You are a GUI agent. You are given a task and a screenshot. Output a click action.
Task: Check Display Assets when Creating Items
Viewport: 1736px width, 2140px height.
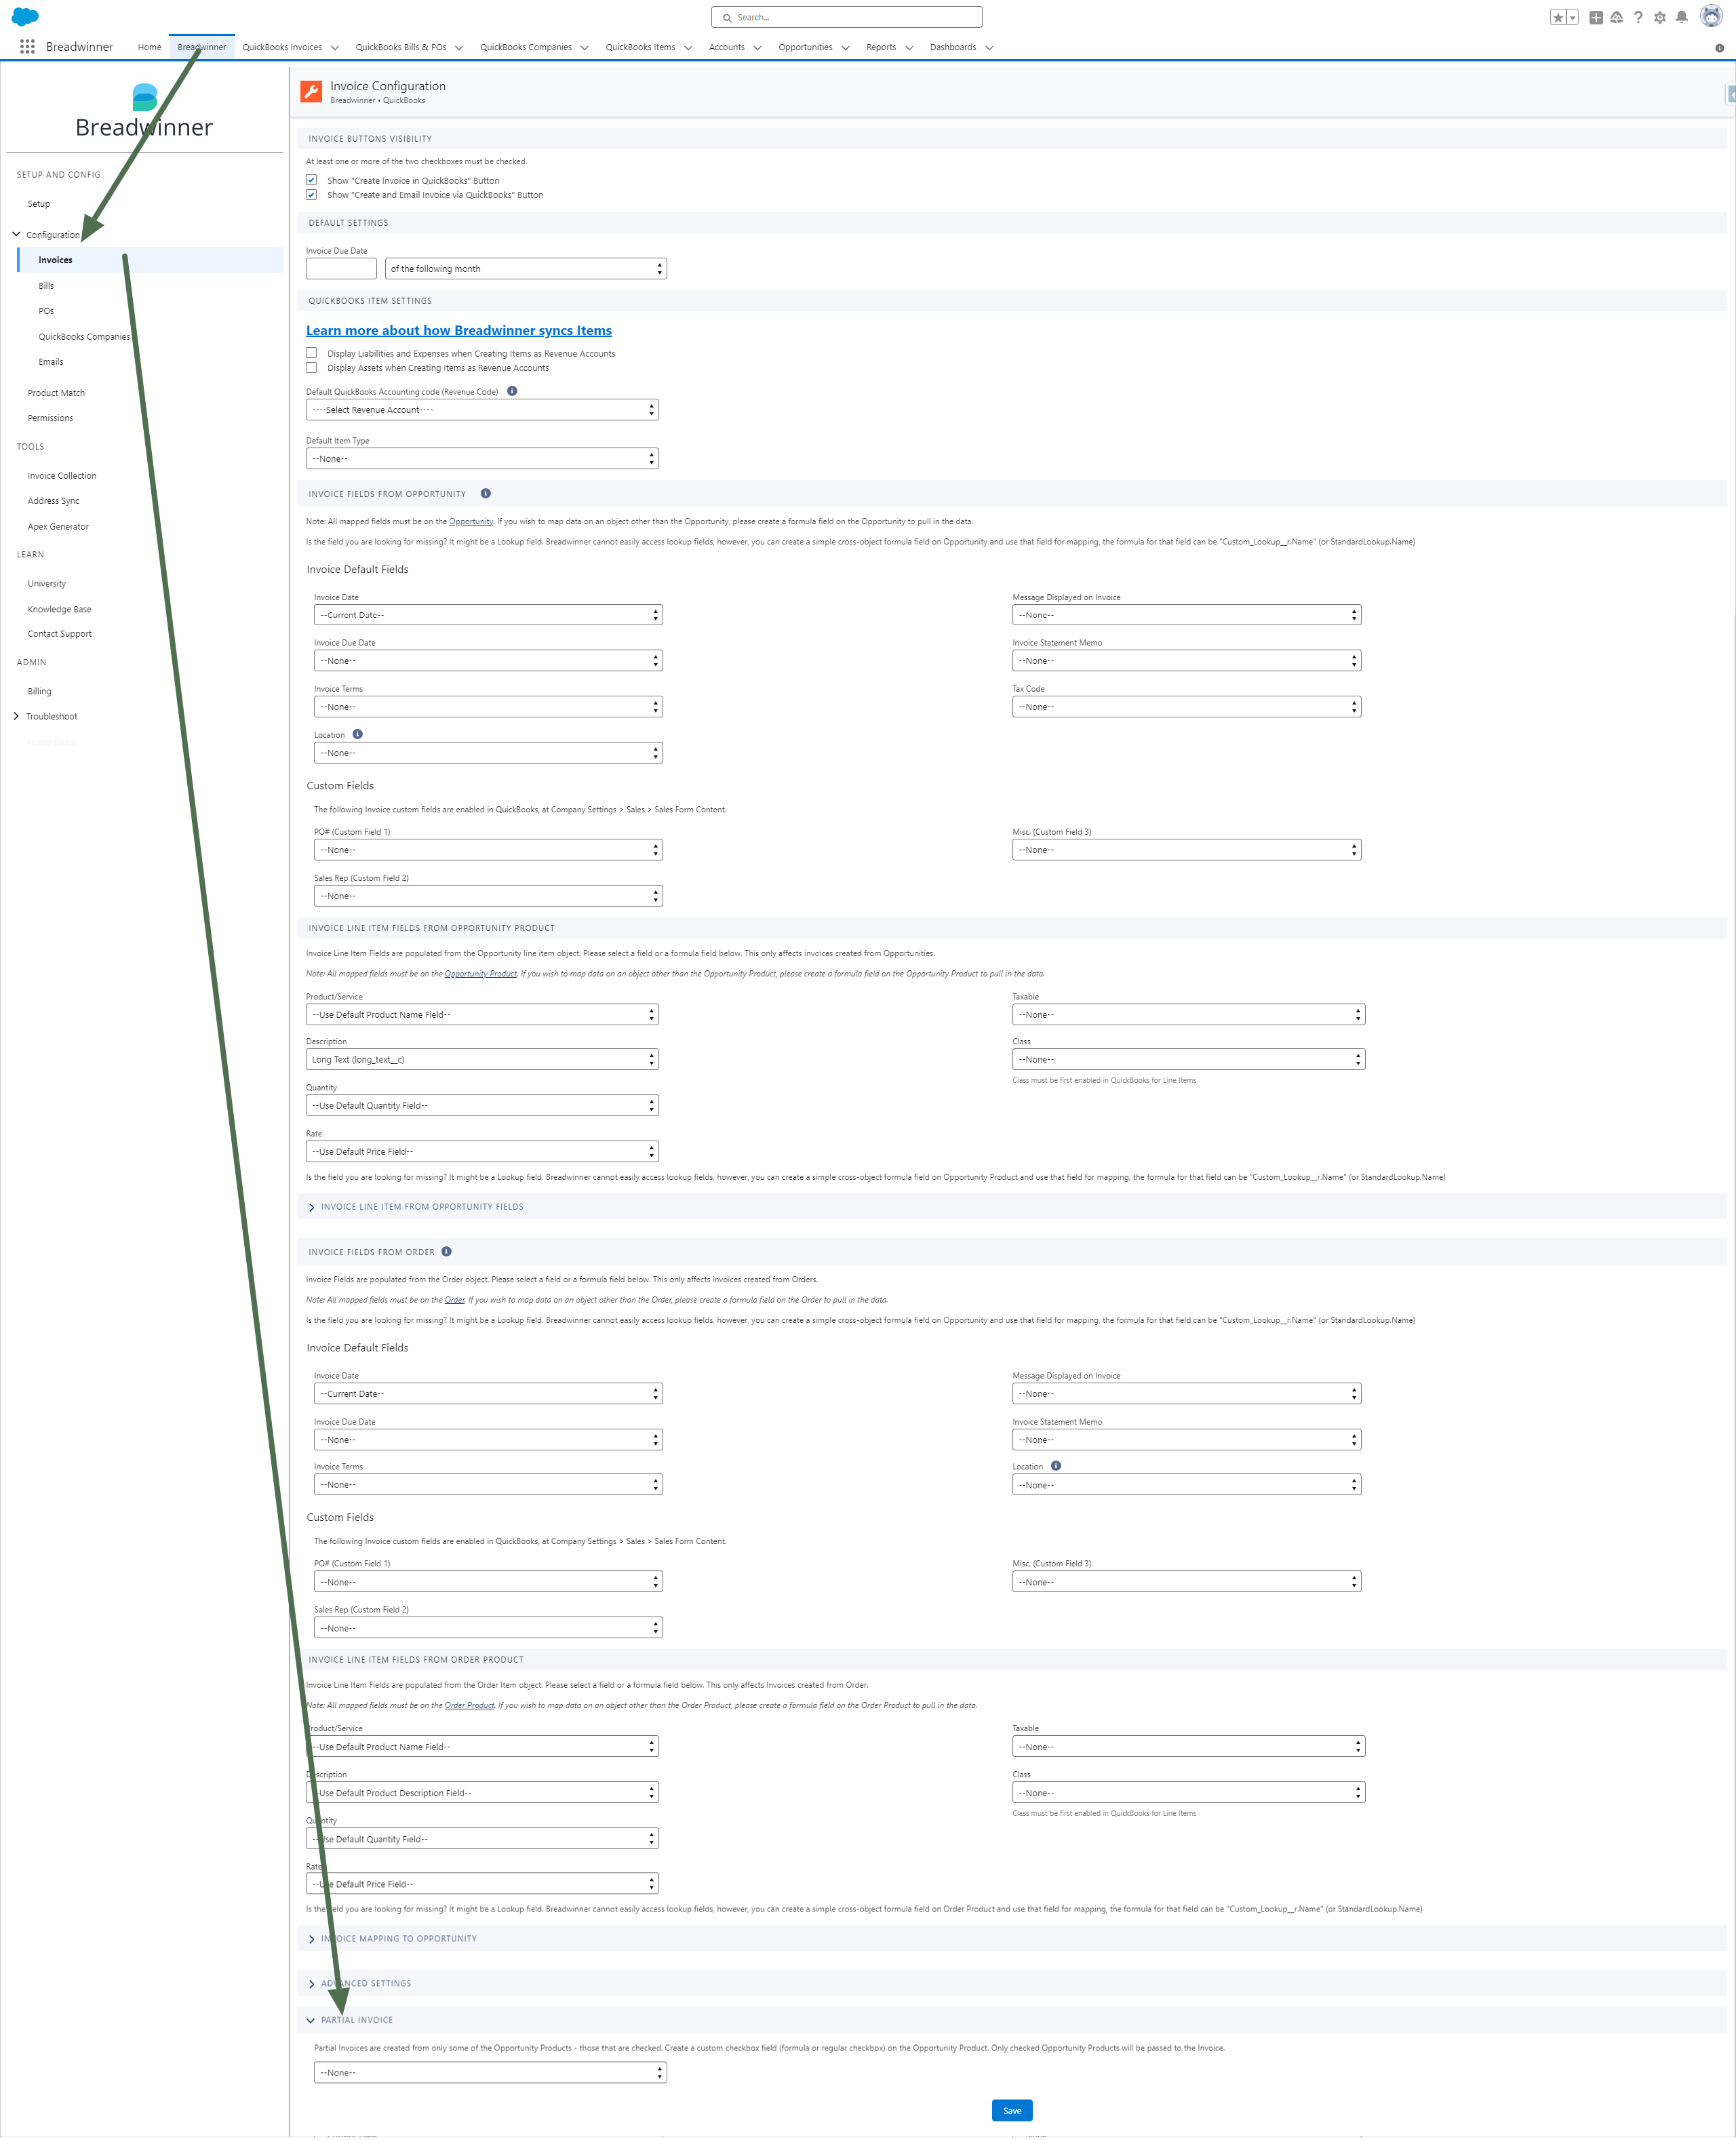click(x=311, y=367)
